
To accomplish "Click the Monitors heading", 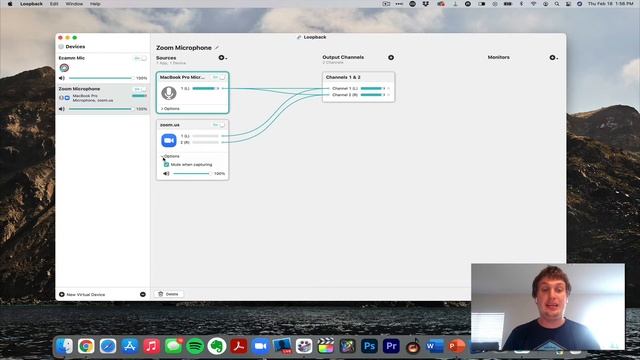I will click(498, 58).
